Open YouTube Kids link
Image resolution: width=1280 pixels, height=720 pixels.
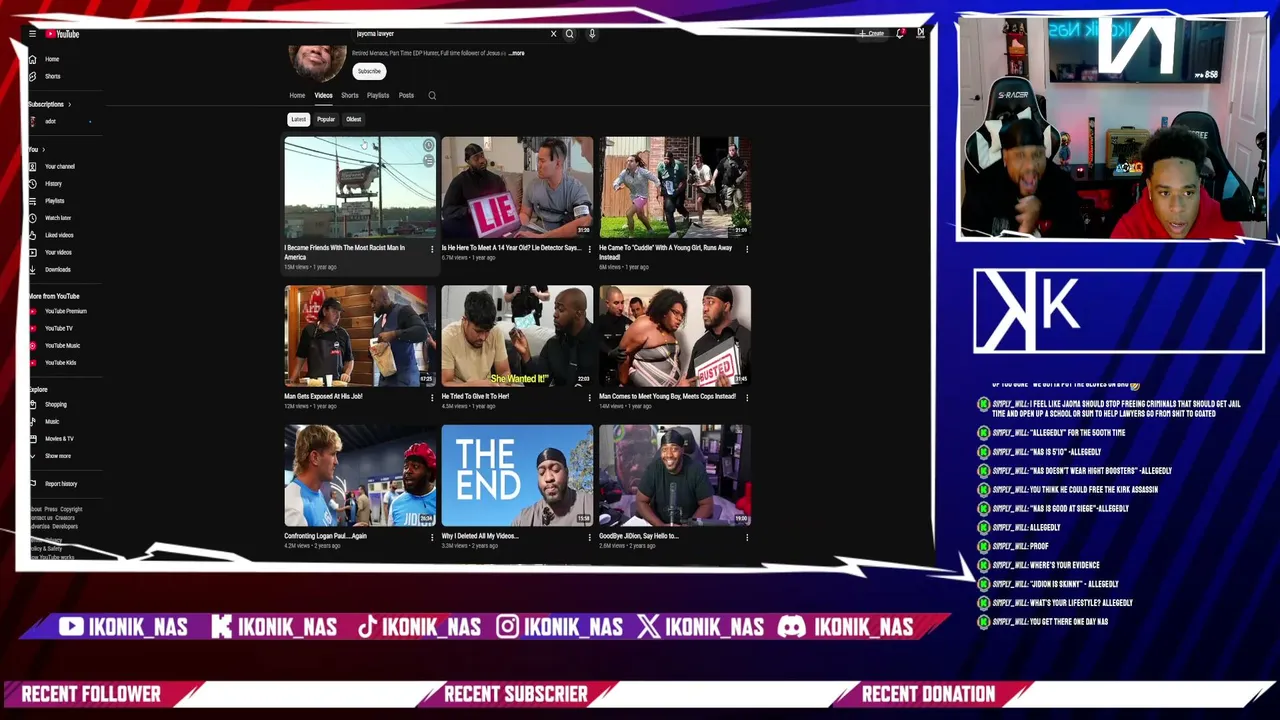pos(60,362)
